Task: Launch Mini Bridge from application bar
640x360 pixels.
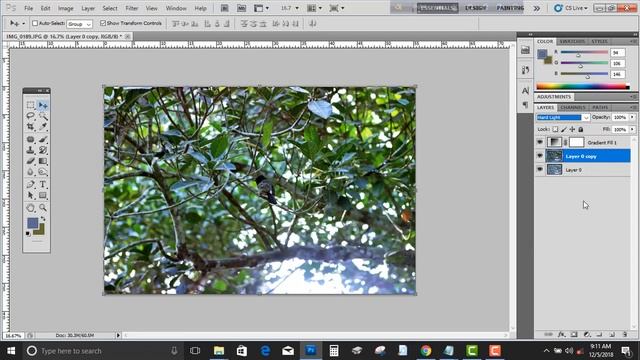Action: 242,8
